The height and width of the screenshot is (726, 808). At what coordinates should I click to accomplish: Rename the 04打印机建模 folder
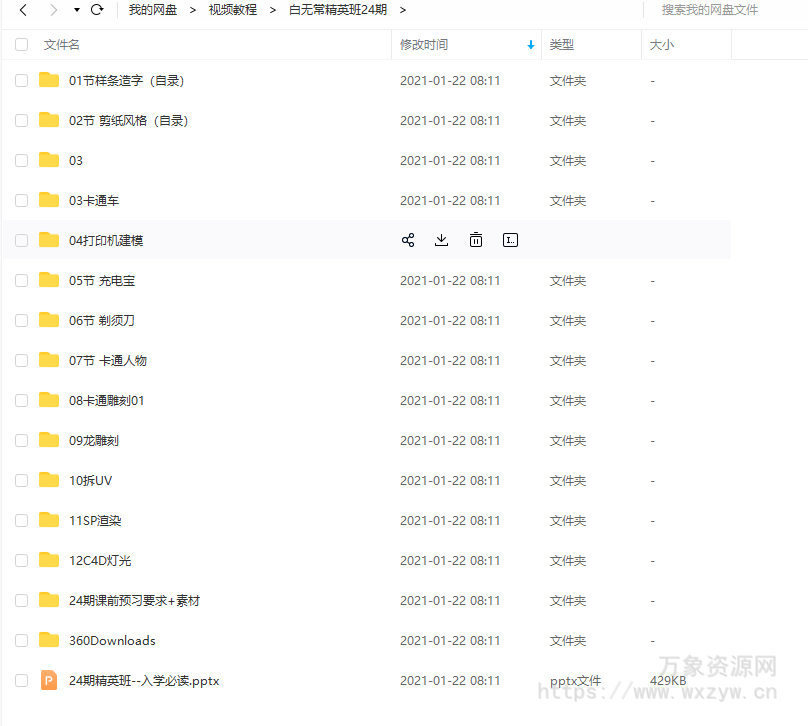[510, 240]
